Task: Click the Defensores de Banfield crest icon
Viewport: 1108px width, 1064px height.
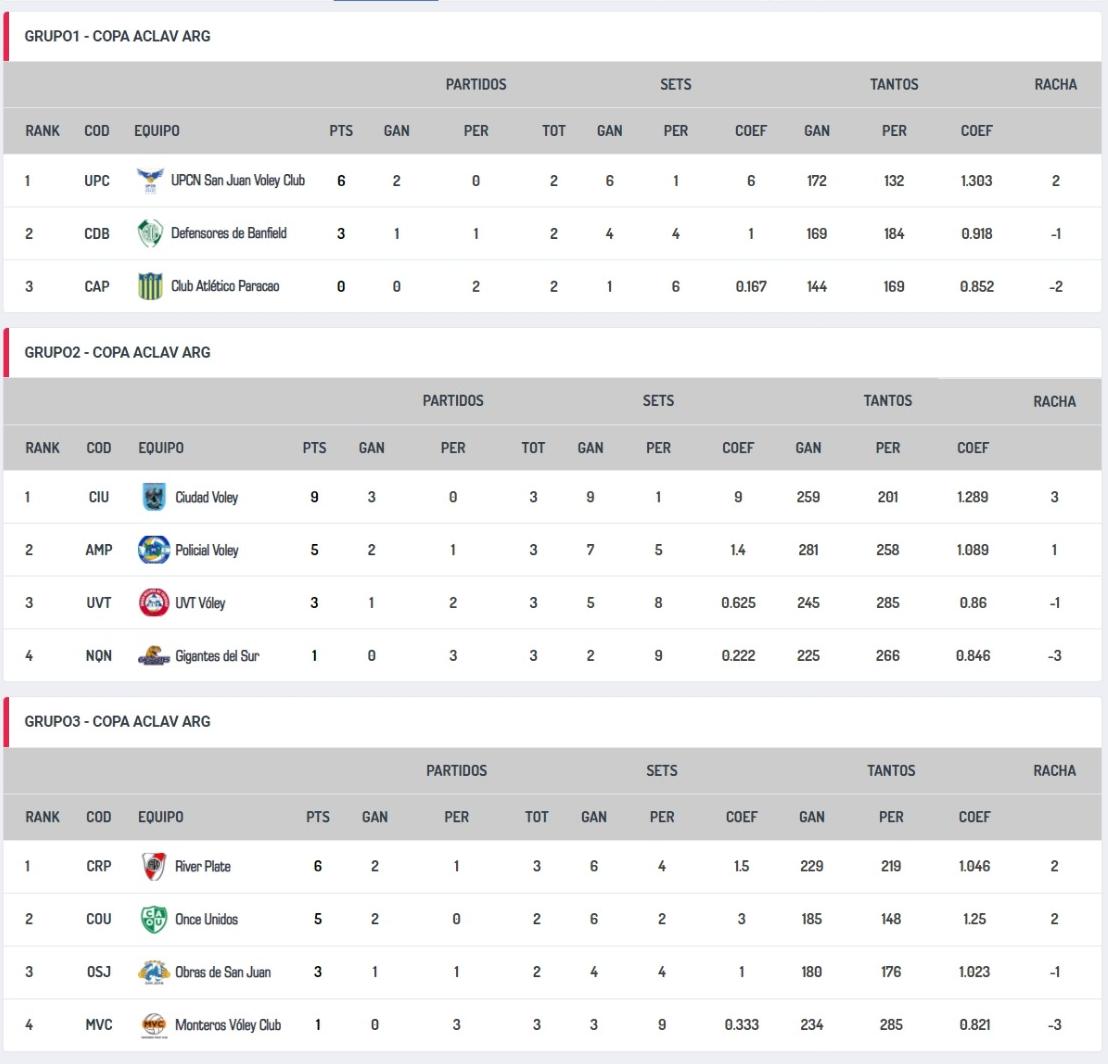Action: [x=148, y=234]
